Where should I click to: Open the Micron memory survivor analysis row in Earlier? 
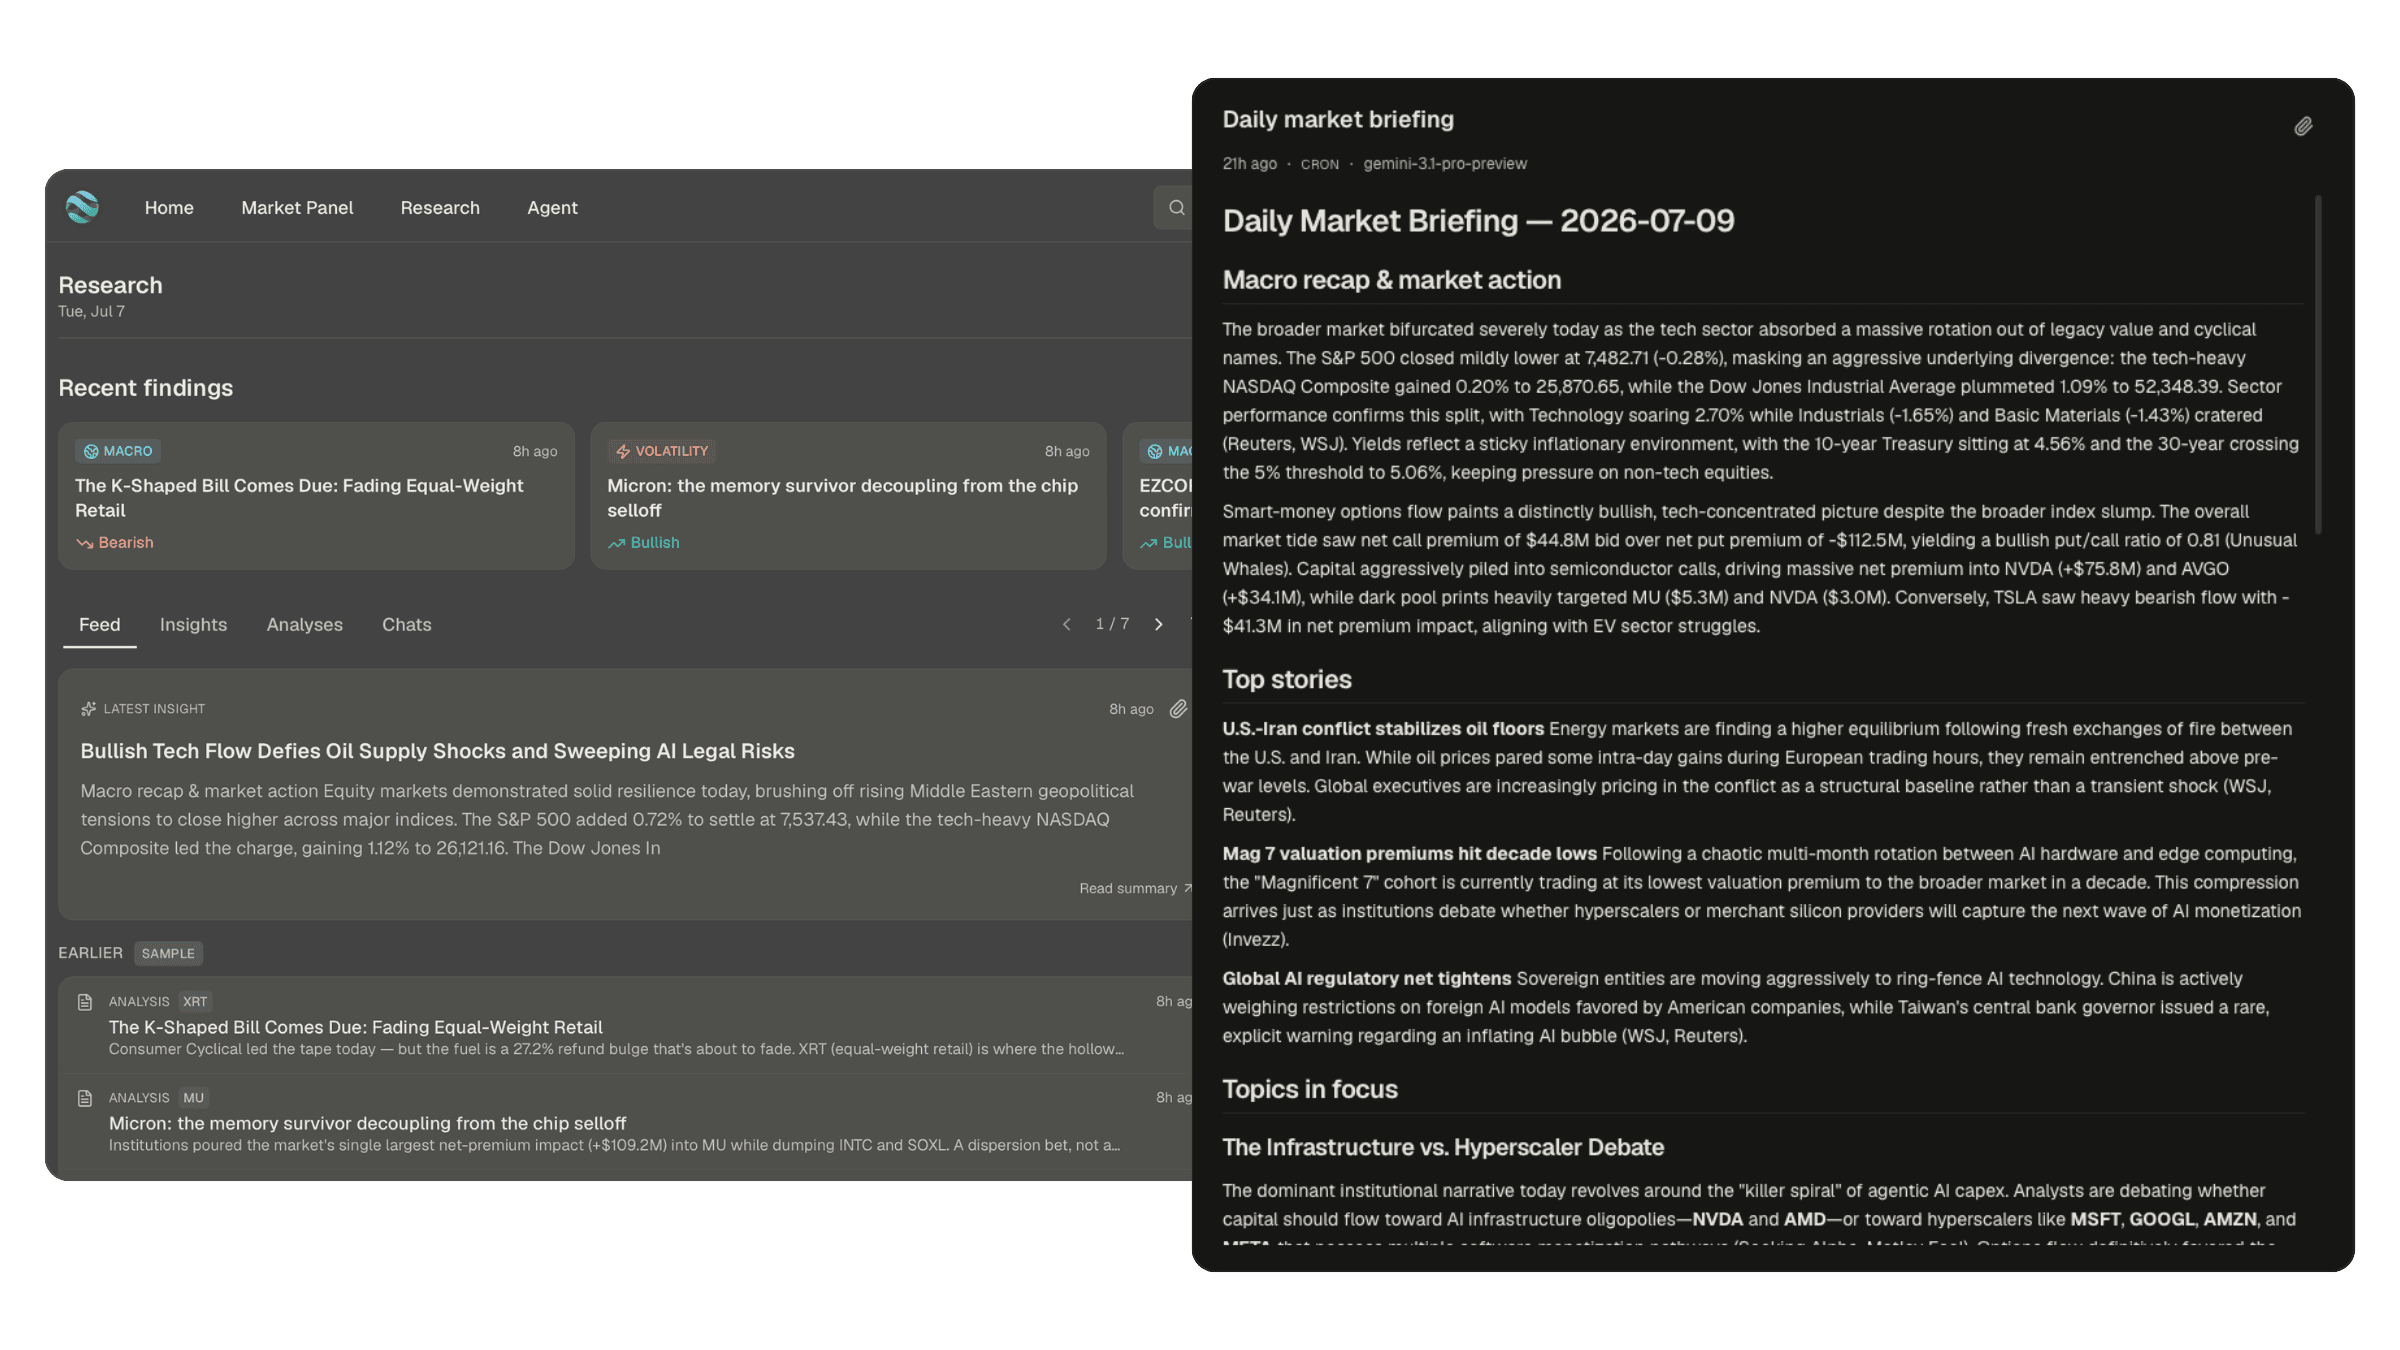[x=626, y=1121]
